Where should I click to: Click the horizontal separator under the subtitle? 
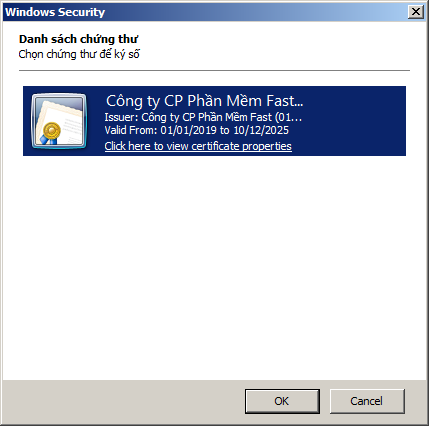pos(214,70)
